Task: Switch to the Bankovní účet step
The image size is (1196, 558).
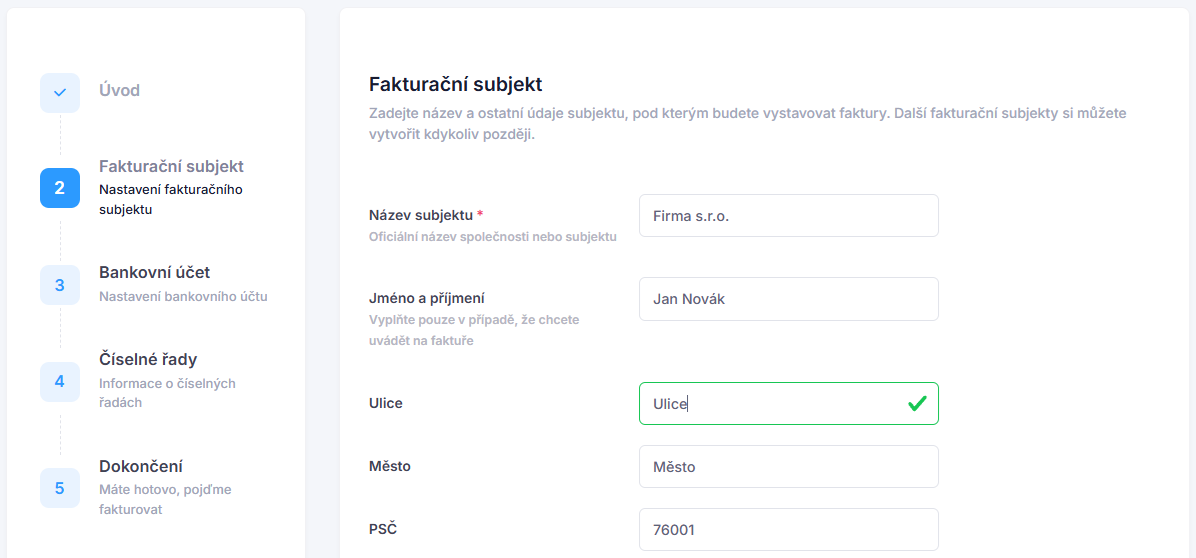Action: 154,272
